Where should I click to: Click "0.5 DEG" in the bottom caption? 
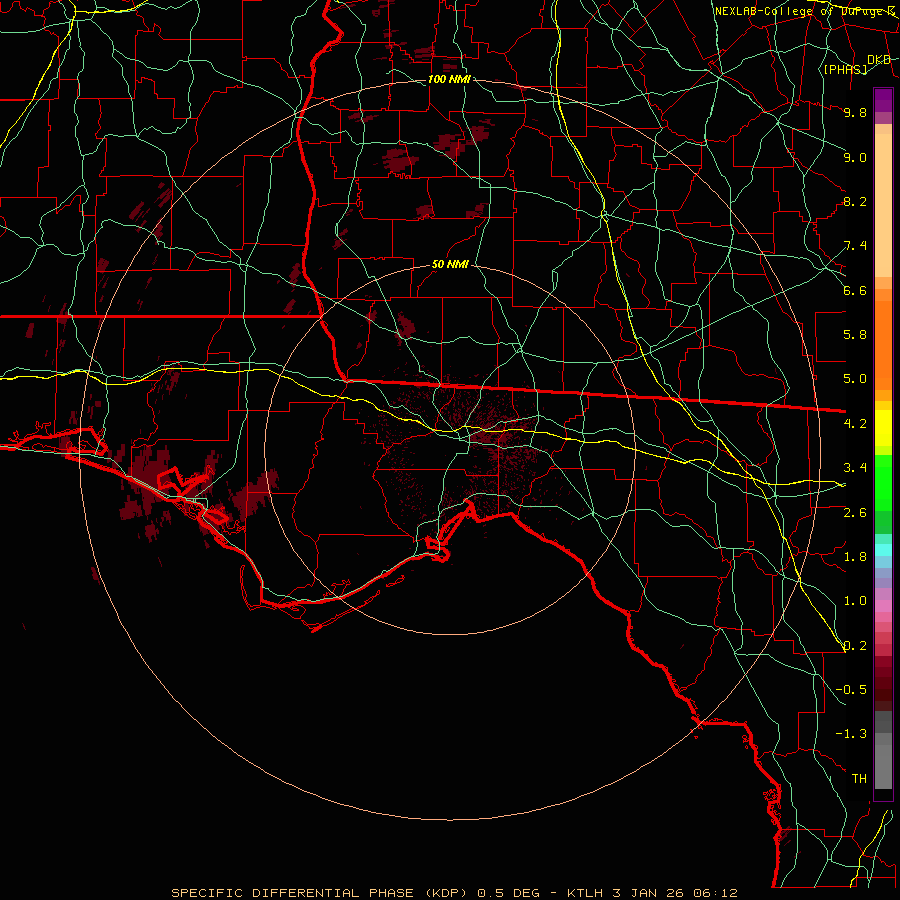(511, 893)
